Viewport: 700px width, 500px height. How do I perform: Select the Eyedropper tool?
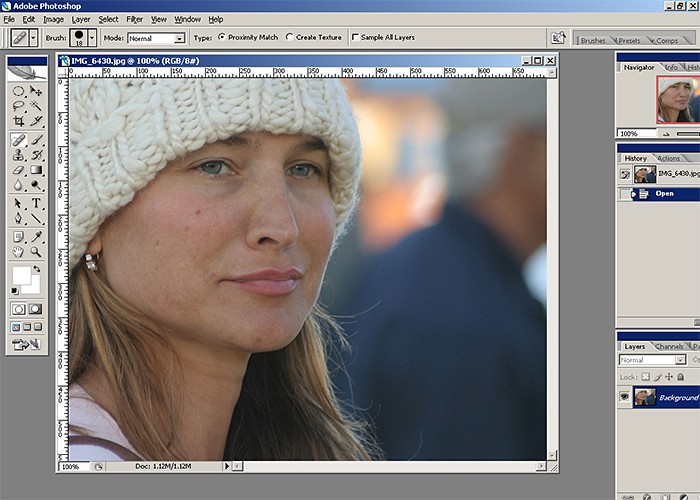(x=36, y=237)
